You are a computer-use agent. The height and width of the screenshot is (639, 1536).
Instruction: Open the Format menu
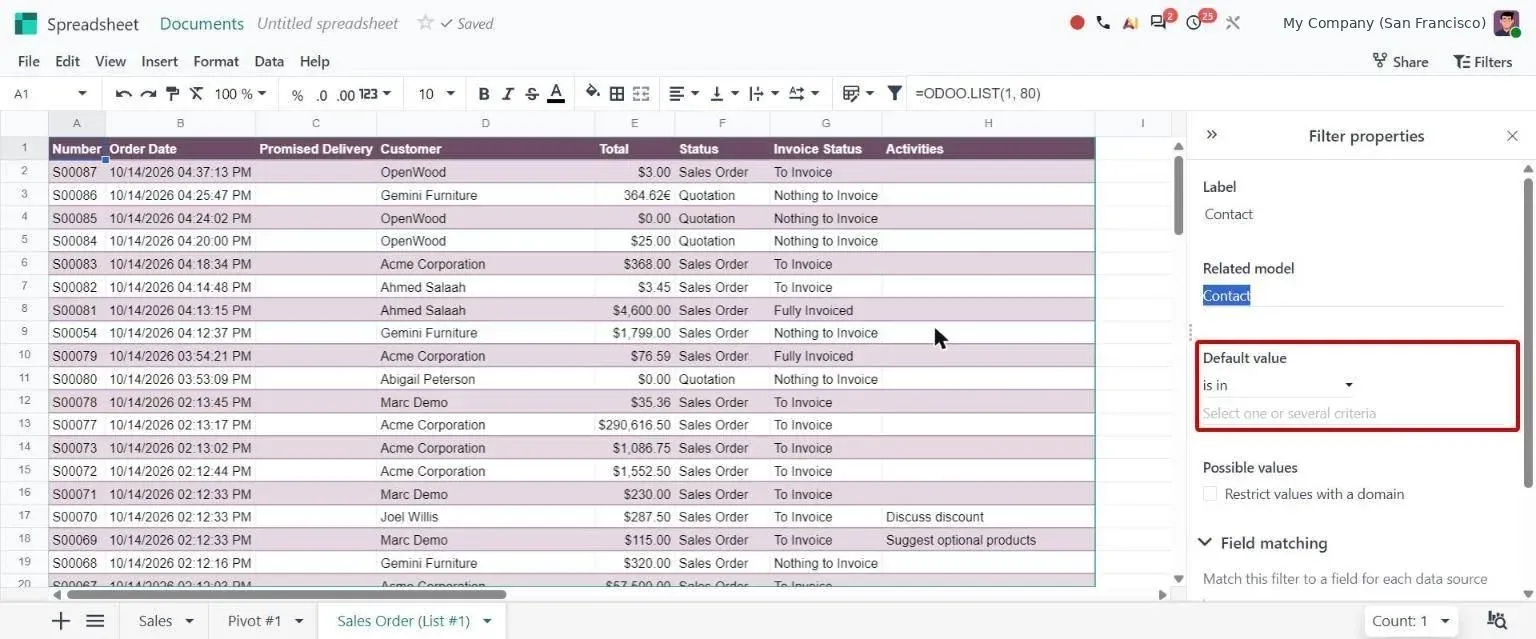216,61
